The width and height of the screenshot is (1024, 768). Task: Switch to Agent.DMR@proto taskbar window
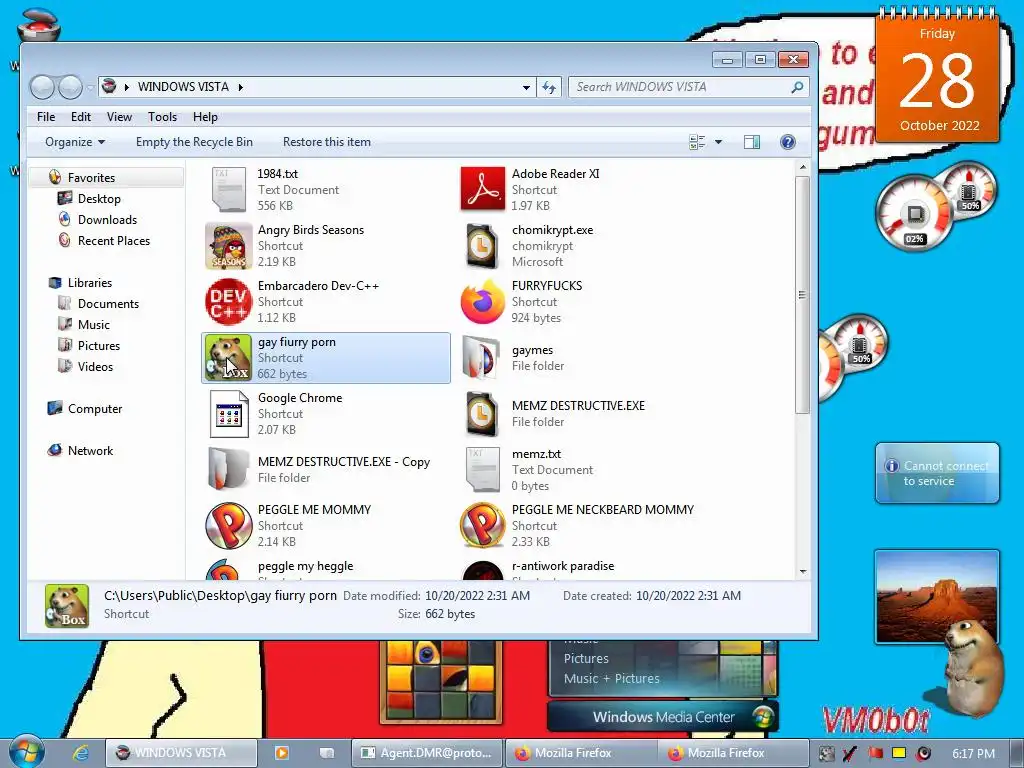(x=428, y=753)
